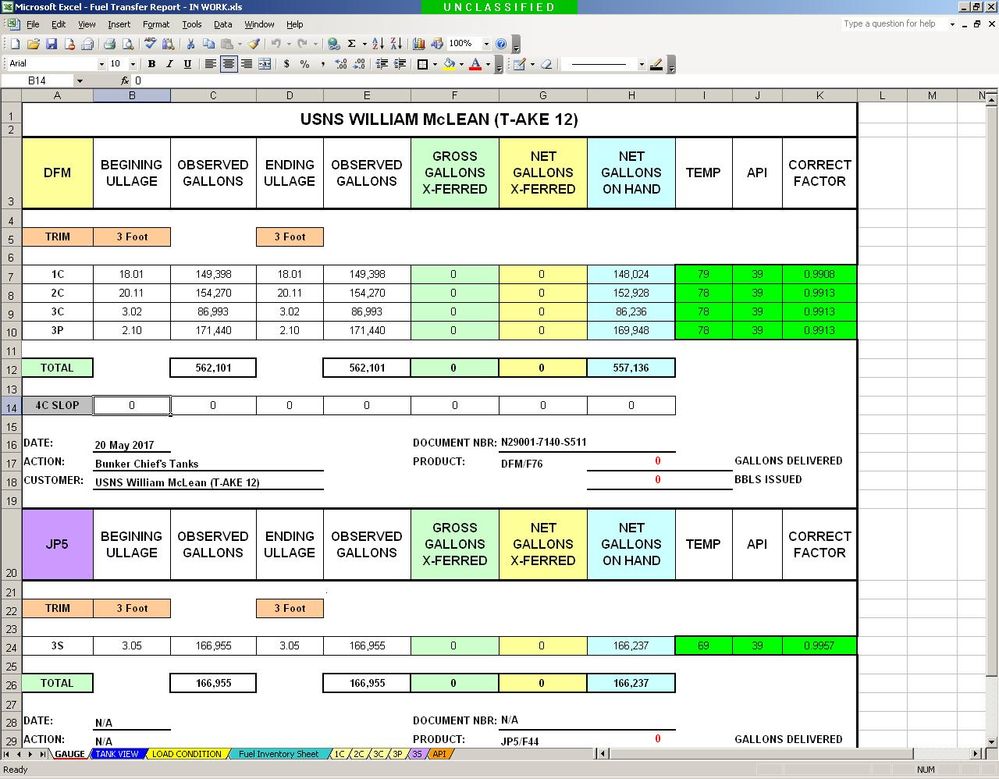Expand the Fill Color dropdown arrow
Screen dimensions: 999x779
[x=461, y=64]
